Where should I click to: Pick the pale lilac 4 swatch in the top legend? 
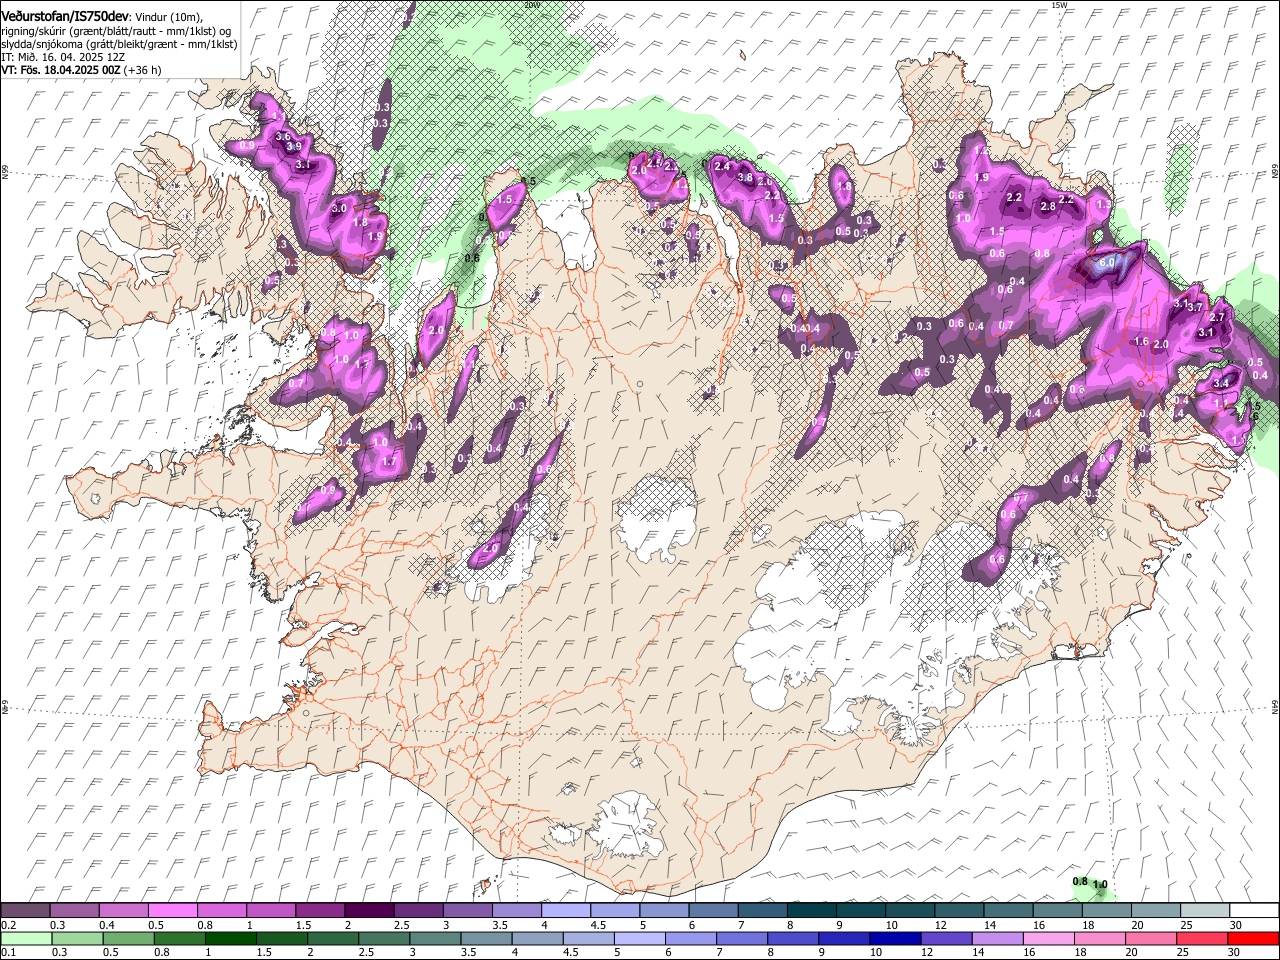point(565,909)
